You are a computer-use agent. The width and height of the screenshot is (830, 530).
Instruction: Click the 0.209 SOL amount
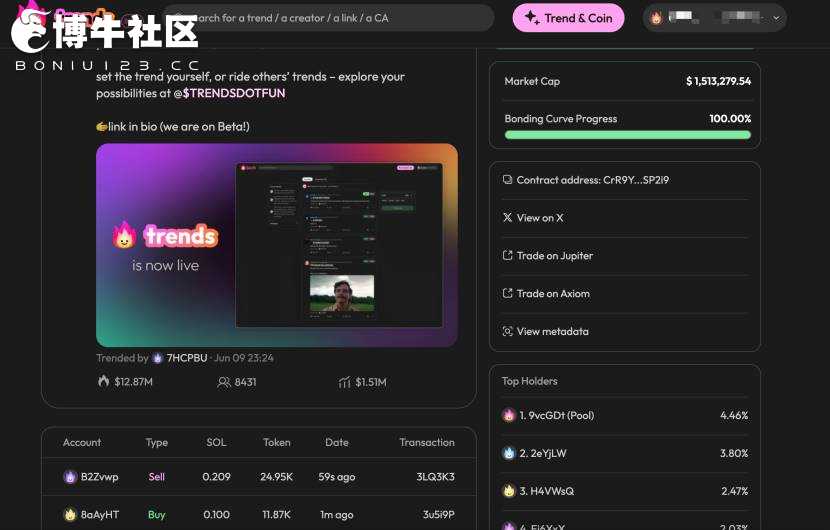coord(216,477)
